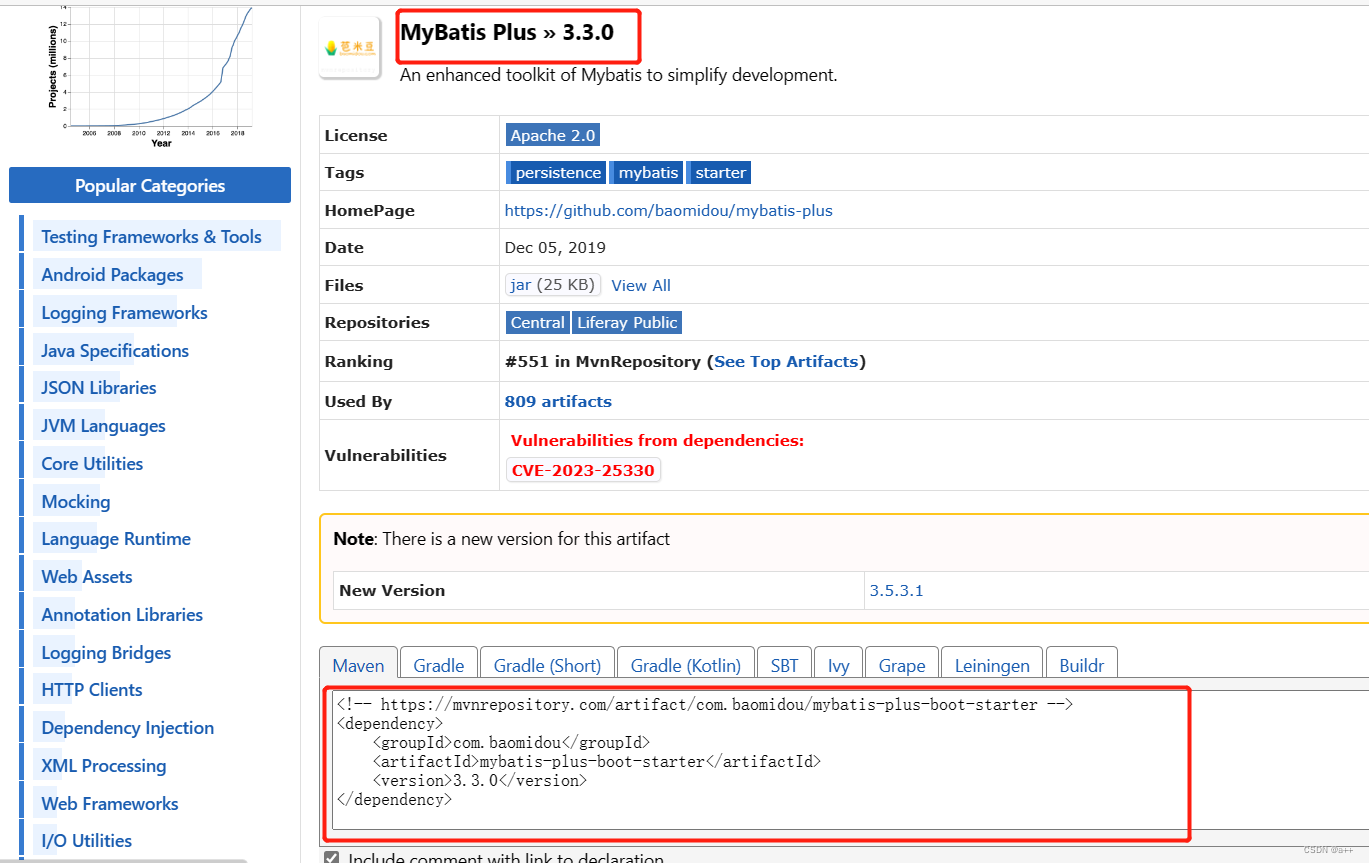Image resolution: width=1369 pixels, height=863 pixels.
Task: Click the MyBatis Plus logo icon
Action: click(x=349, y=46)
